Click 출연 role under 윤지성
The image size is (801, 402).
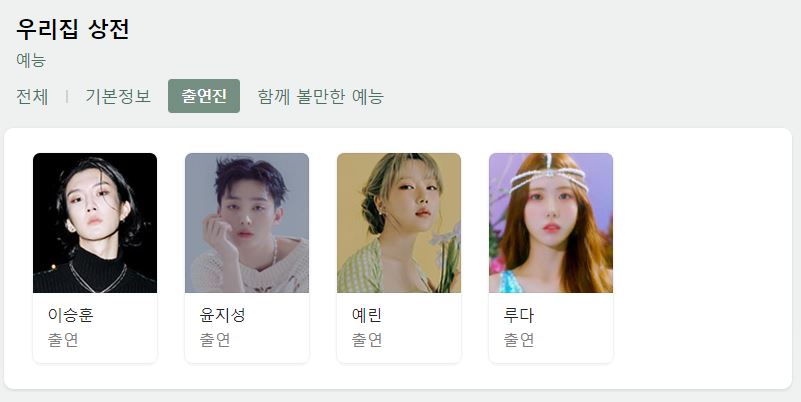(x=215, y=340)
